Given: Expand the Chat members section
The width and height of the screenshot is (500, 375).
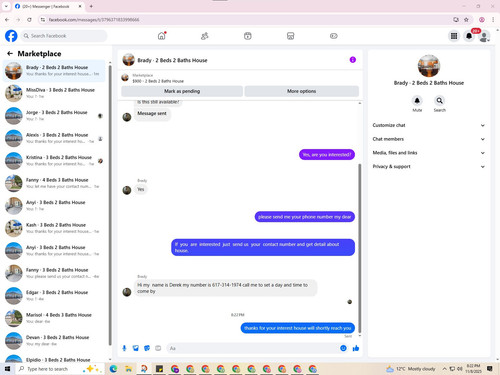Looking at the screenshot, I should click(x=429, y=139).
